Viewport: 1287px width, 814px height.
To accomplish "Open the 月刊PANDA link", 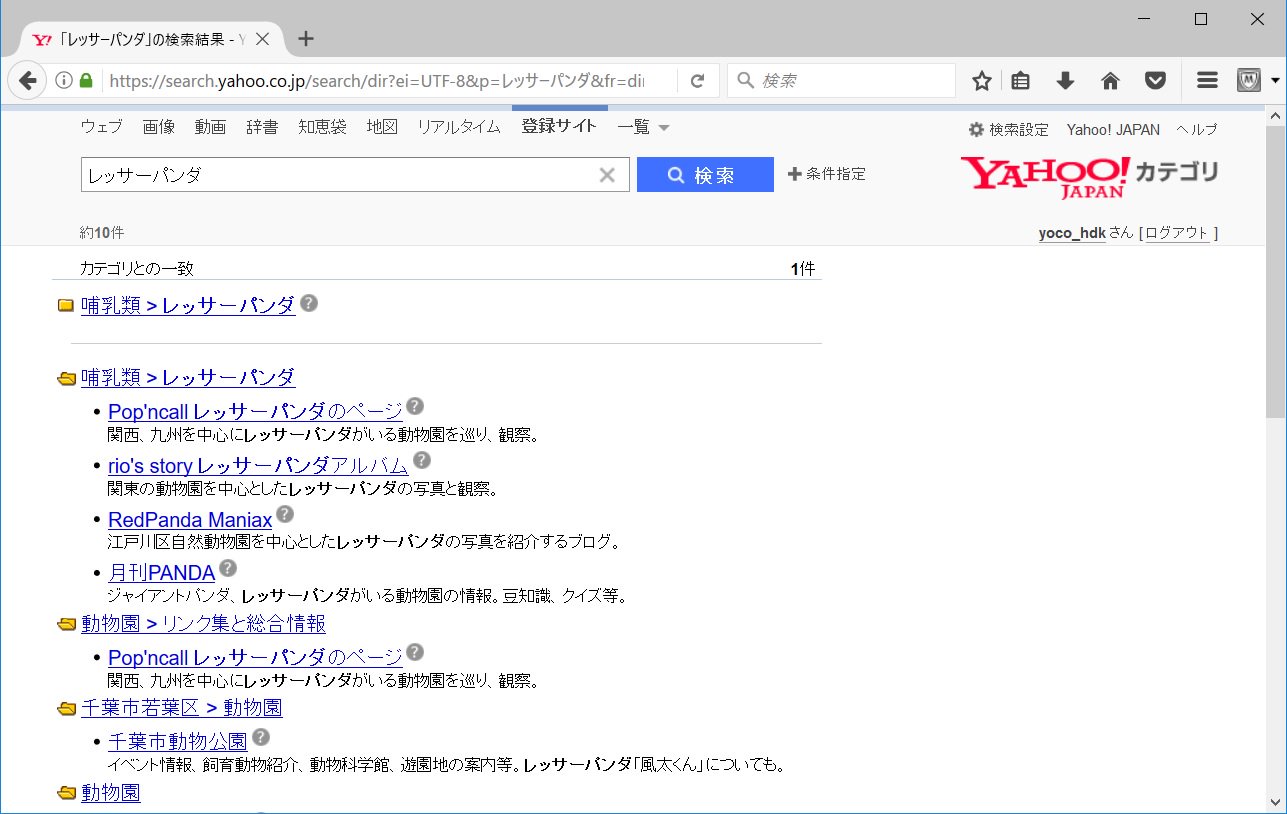I will tap(161, 573).
